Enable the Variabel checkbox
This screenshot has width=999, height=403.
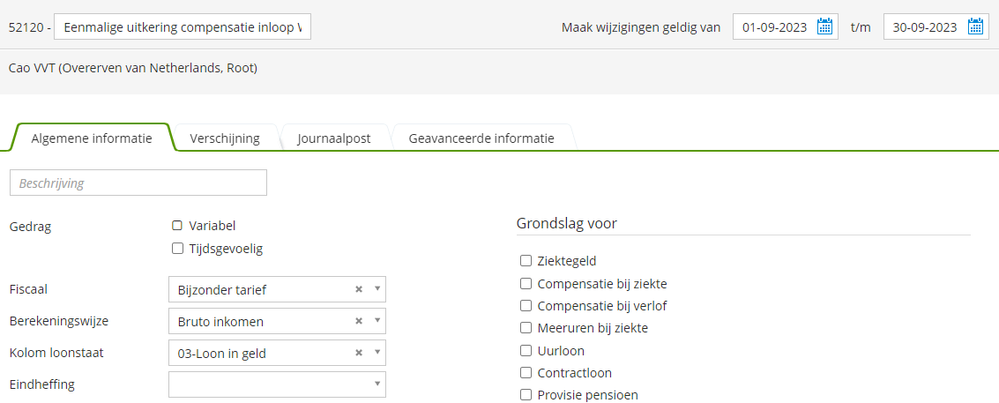pyautogui.click(x=177, y=226)
